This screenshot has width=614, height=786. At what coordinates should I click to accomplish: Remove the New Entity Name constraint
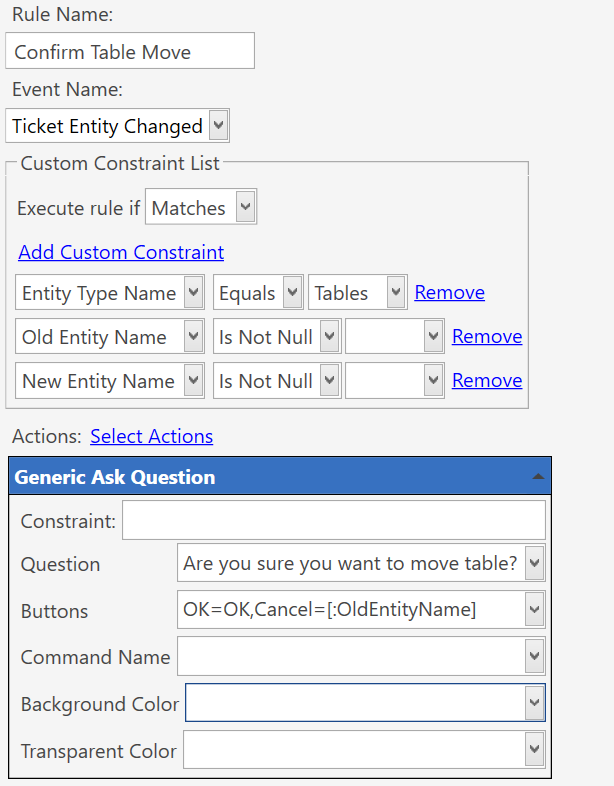(486, 381)
